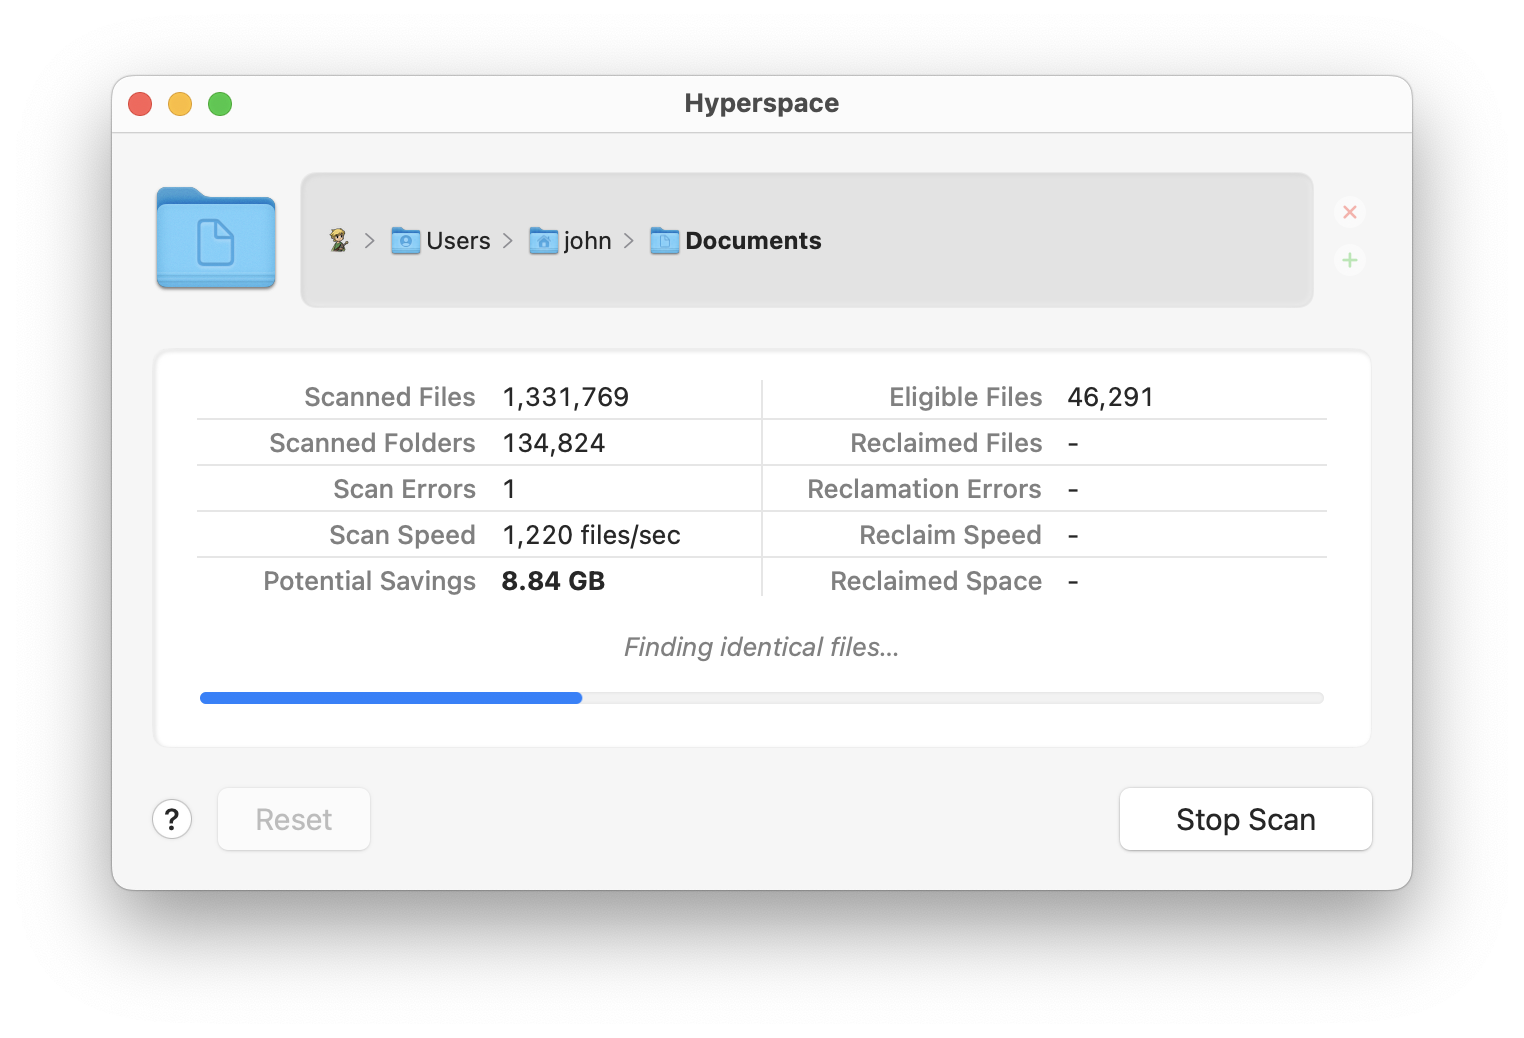Select the Documents label in the breadcrumb
The width and height of the screenshot is (1524, 1038).
[753, 241]
